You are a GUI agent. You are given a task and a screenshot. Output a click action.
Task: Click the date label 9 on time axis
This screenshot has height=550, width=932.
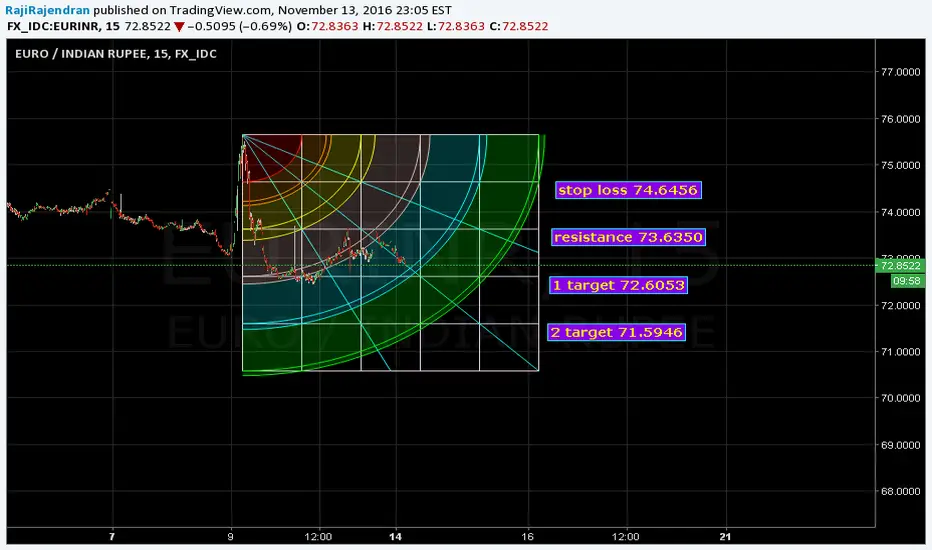tap(231, 537)
